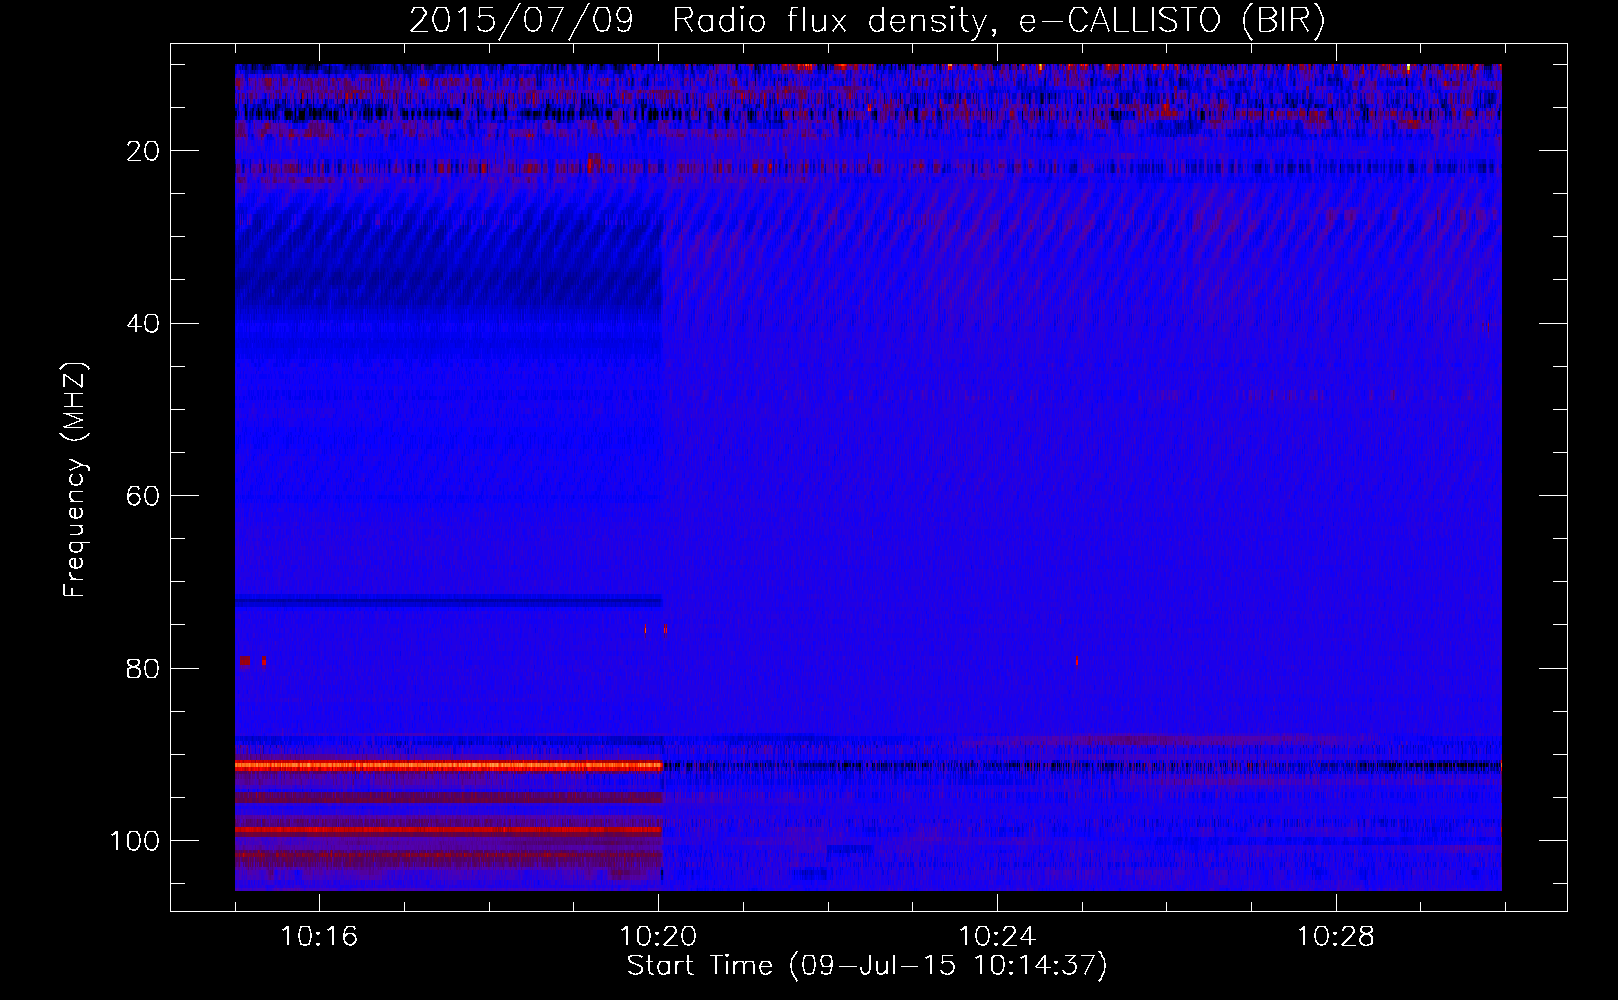Click the 40 frequency tick label
Image resolution: width=1618 pixels, height=1000 pixels.
coord(144,324)
